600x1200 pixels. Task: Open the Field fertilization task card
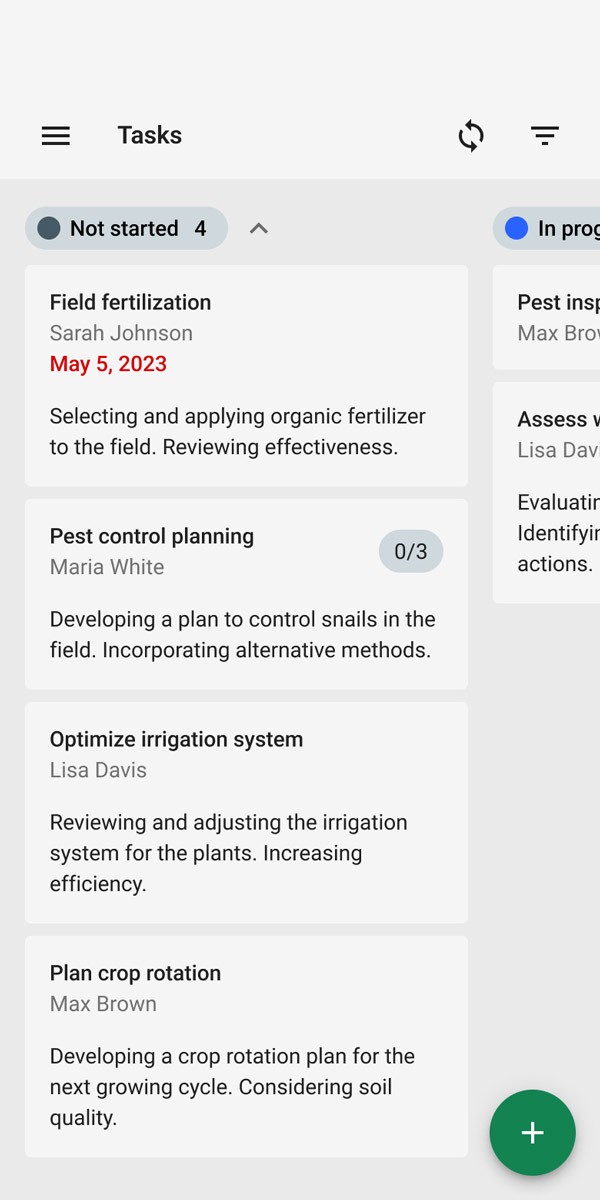[x=246, y=375]
